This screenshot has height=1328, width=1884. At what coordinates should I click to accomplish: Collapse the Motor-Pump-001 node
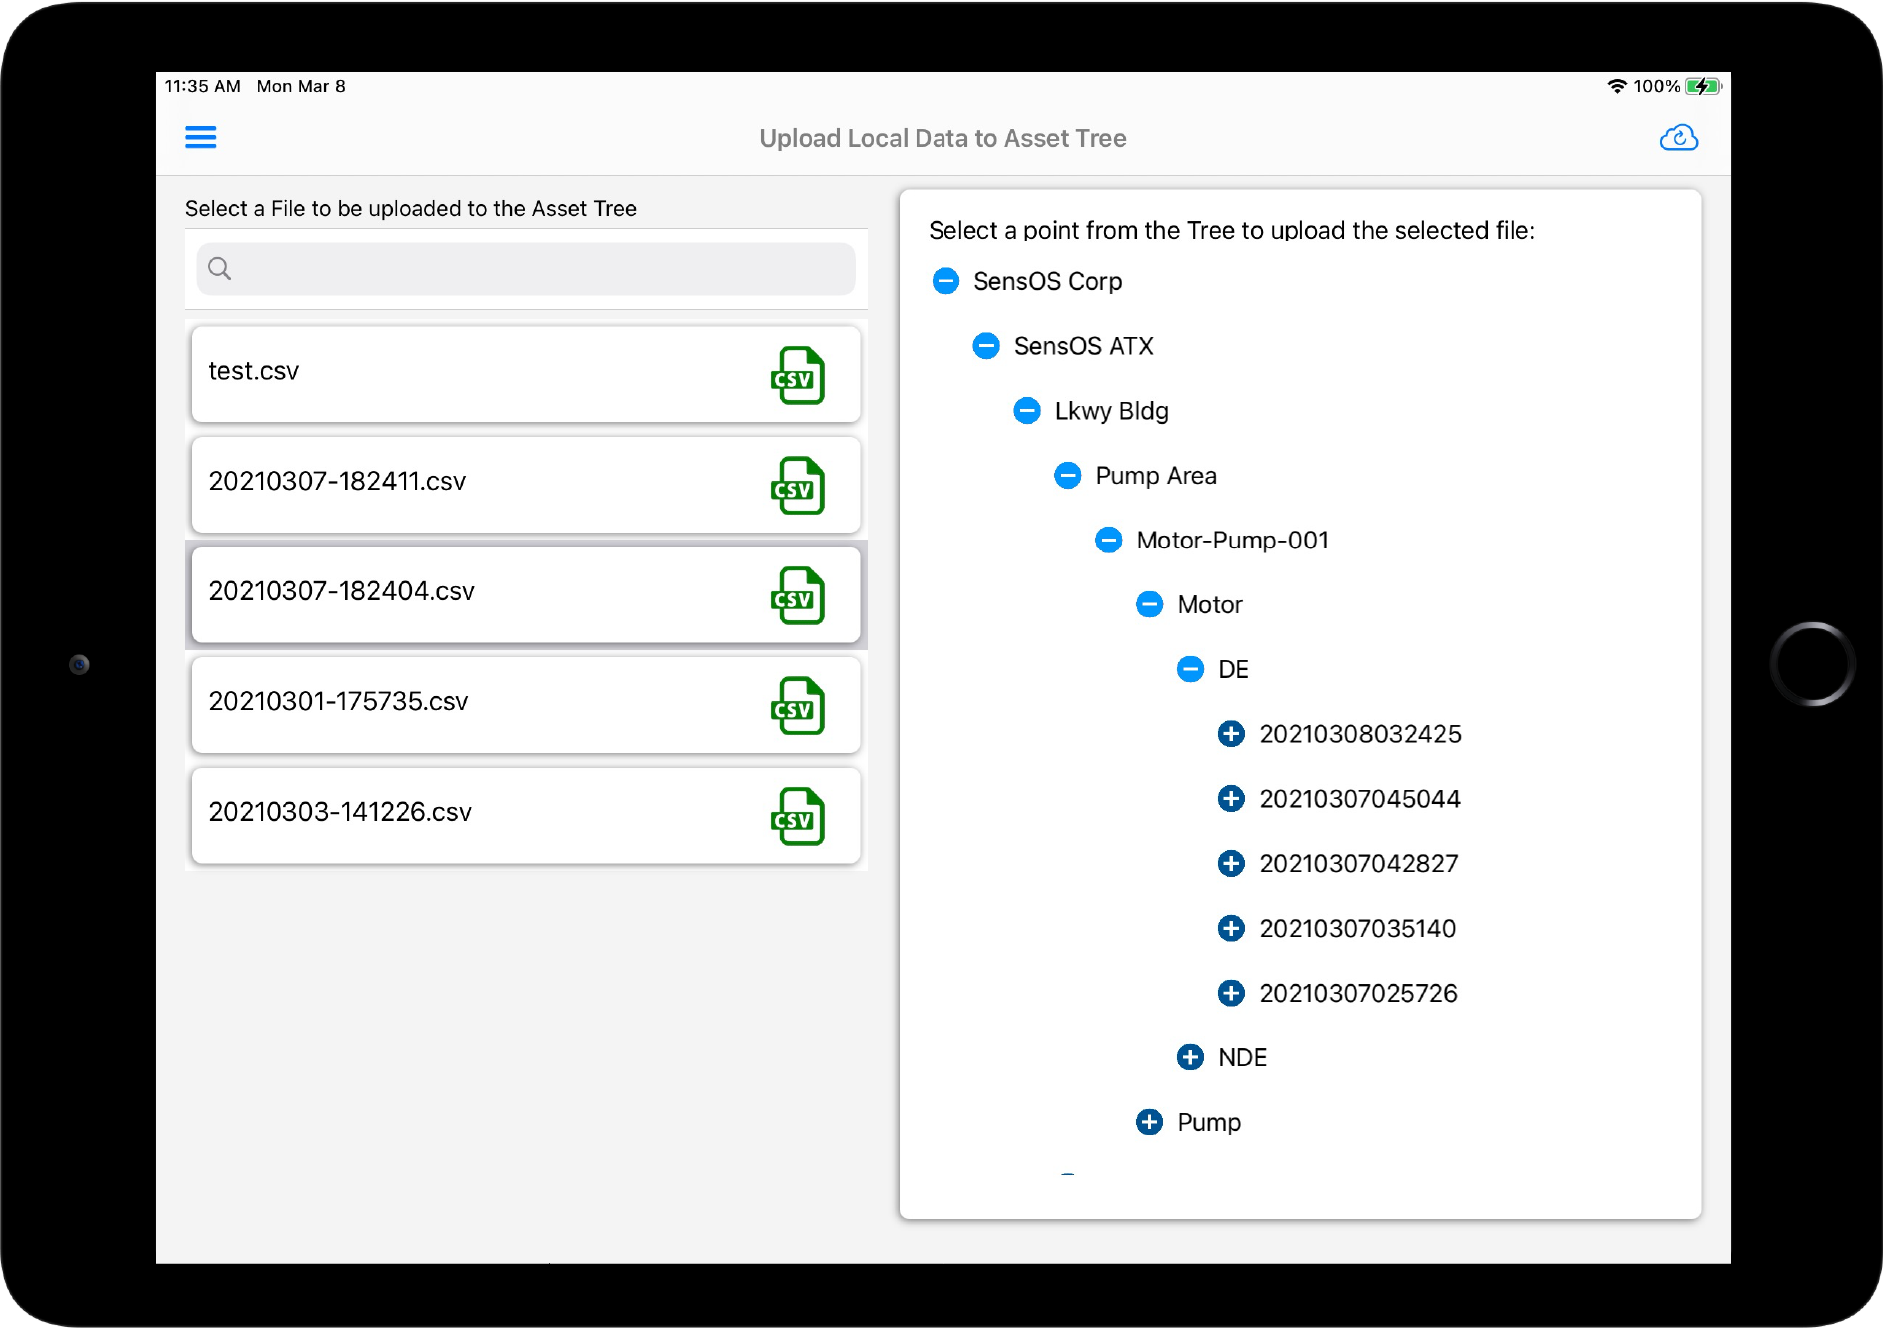pyautogui.click(x=1109, y=540)
